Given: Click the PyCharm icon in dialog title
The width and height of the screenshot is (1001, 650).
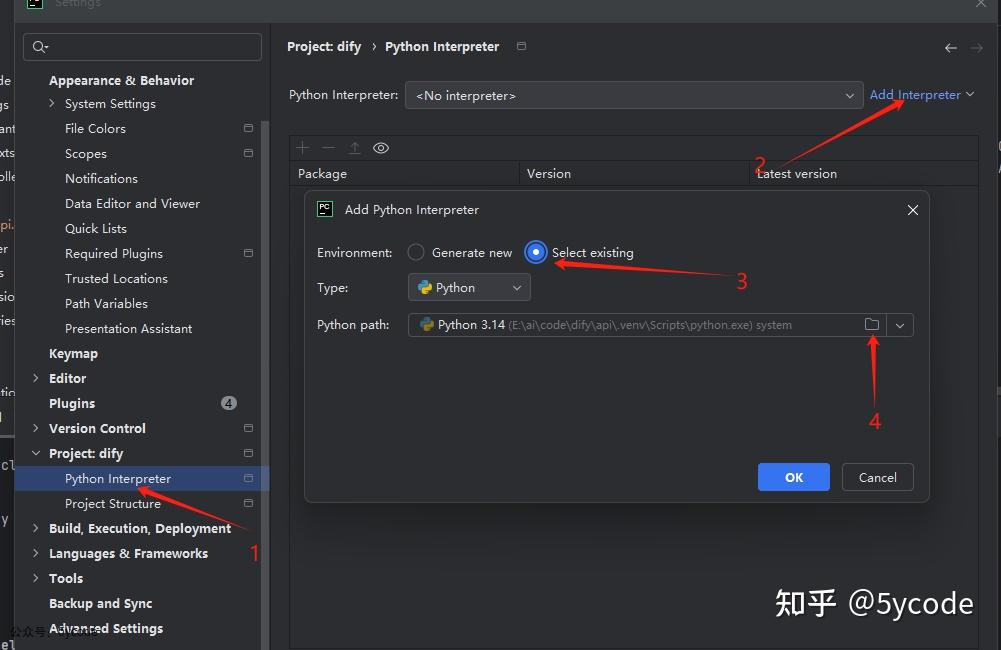Looking at the screenshot, I should pos(325,209).
